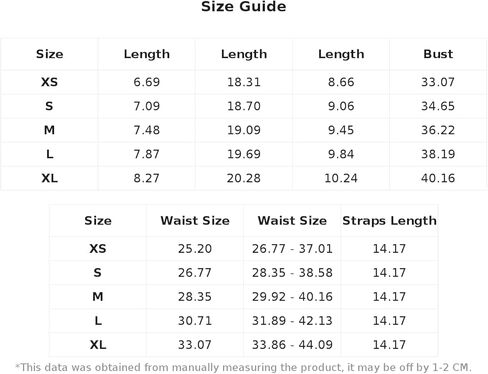Click the 18.31 length value

[x=244, y=82]
